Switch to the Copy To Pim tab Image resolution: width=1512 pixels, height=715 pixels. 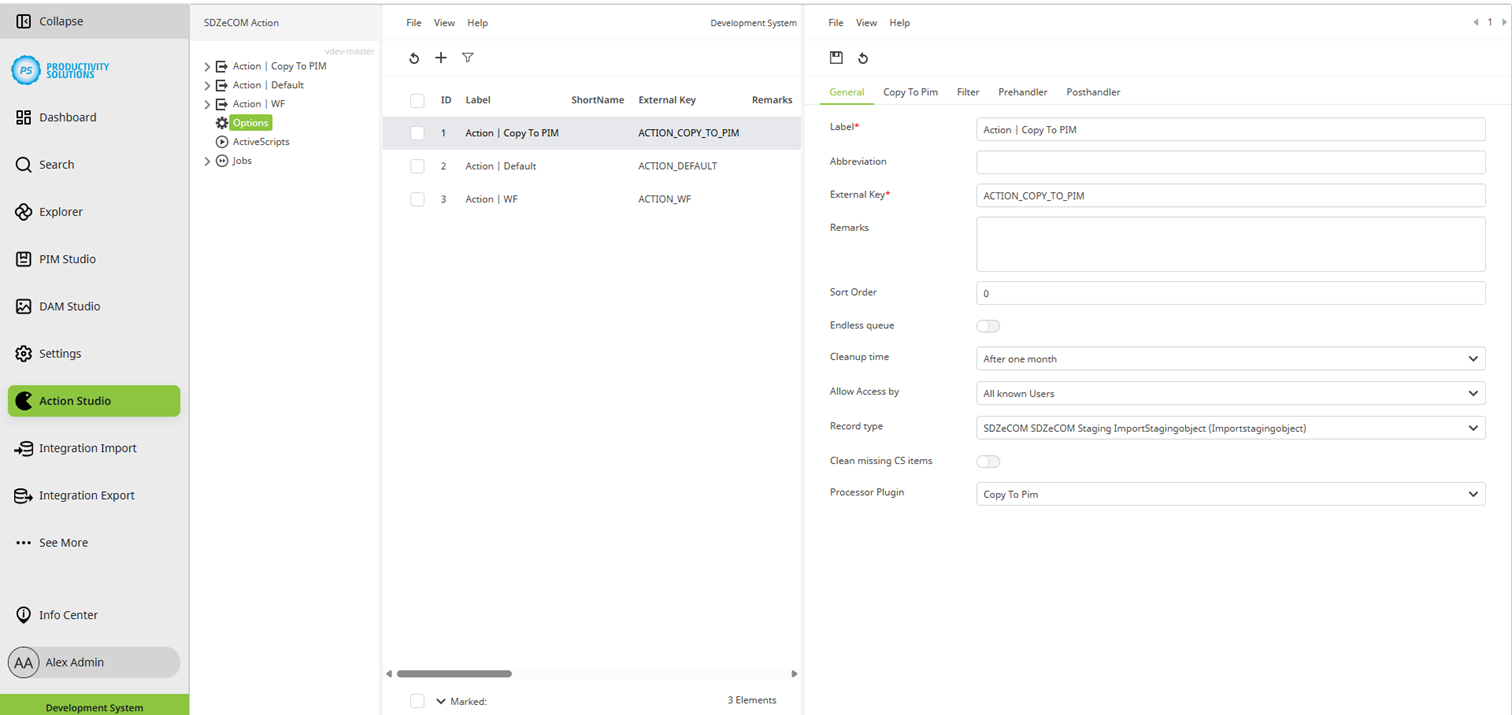click(x=910, y=92)
